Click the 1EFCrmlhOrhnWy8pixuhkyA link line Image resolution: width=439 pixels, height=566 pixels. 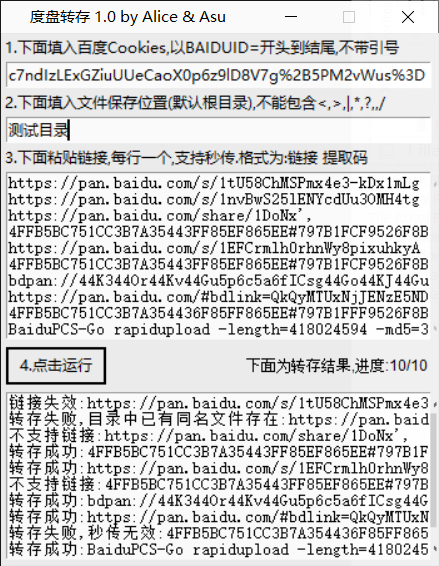[x=214, y=248]
